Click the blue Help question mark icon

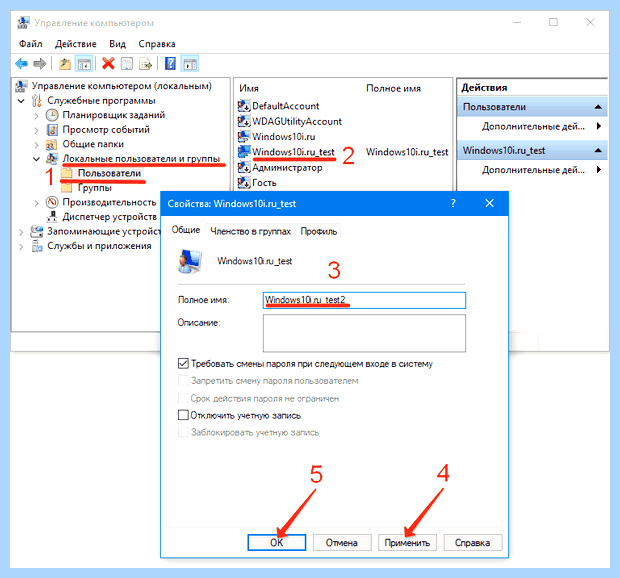pyautogui.click(x=170, y=64)
